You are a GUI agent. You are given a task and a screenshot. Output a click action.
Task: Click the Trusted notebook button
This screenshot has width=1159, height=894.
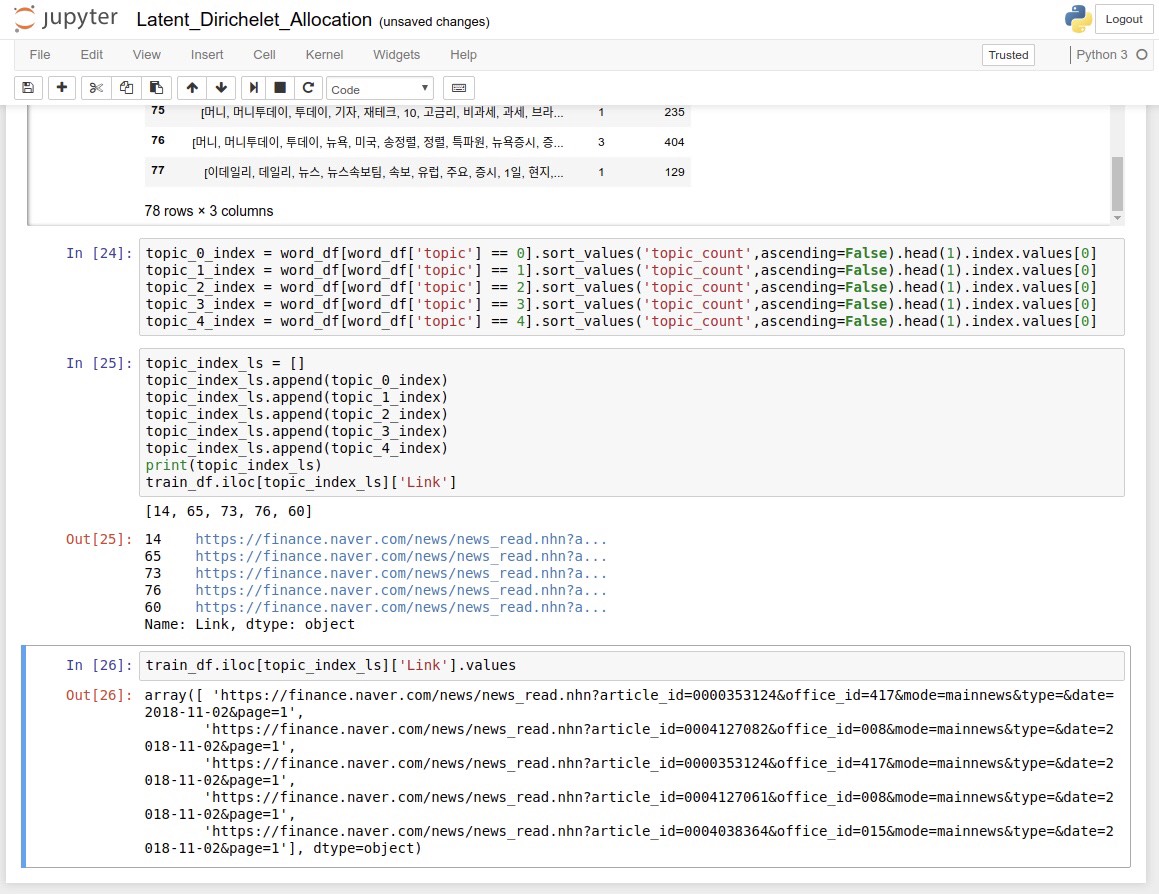pyautogui.click(x=1008, y=55)
